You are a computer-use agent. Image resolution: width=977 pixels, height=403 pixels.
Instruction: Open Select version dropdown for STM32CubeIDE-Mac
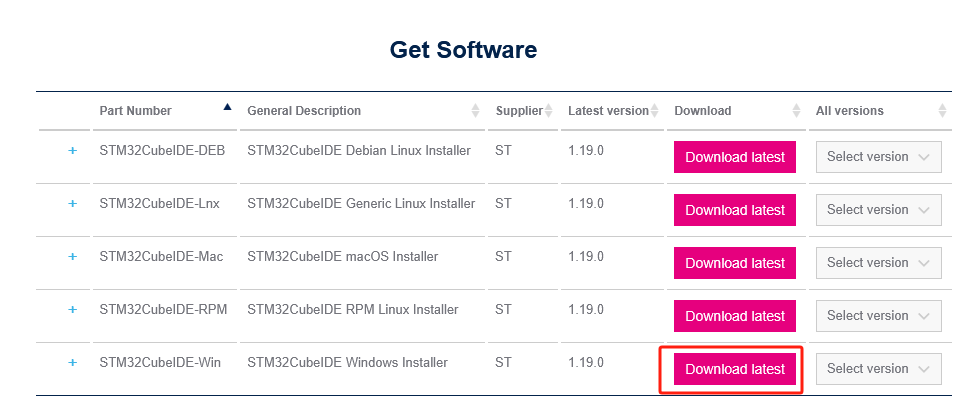879,263
